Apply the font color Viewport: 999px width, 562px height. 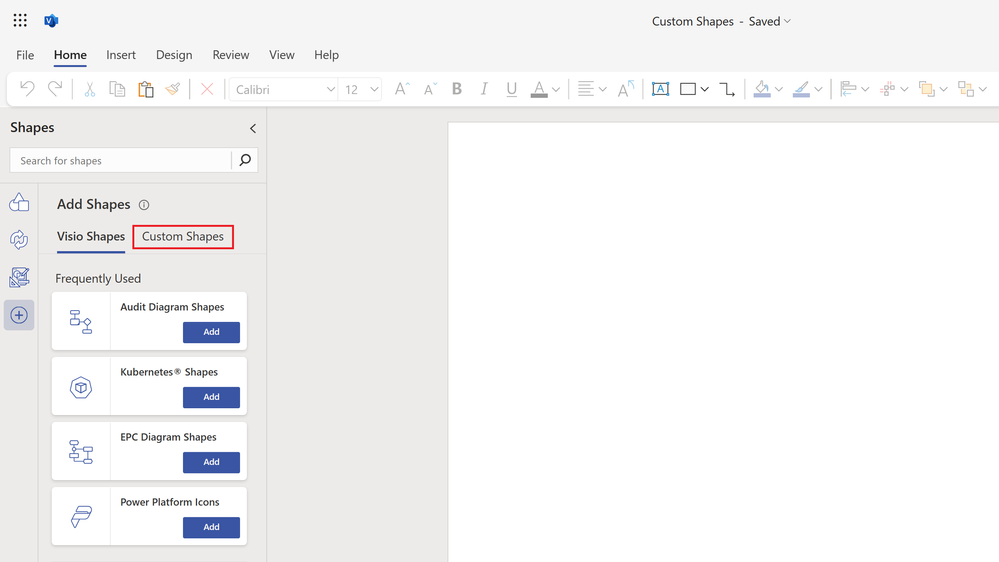[539, 89]
